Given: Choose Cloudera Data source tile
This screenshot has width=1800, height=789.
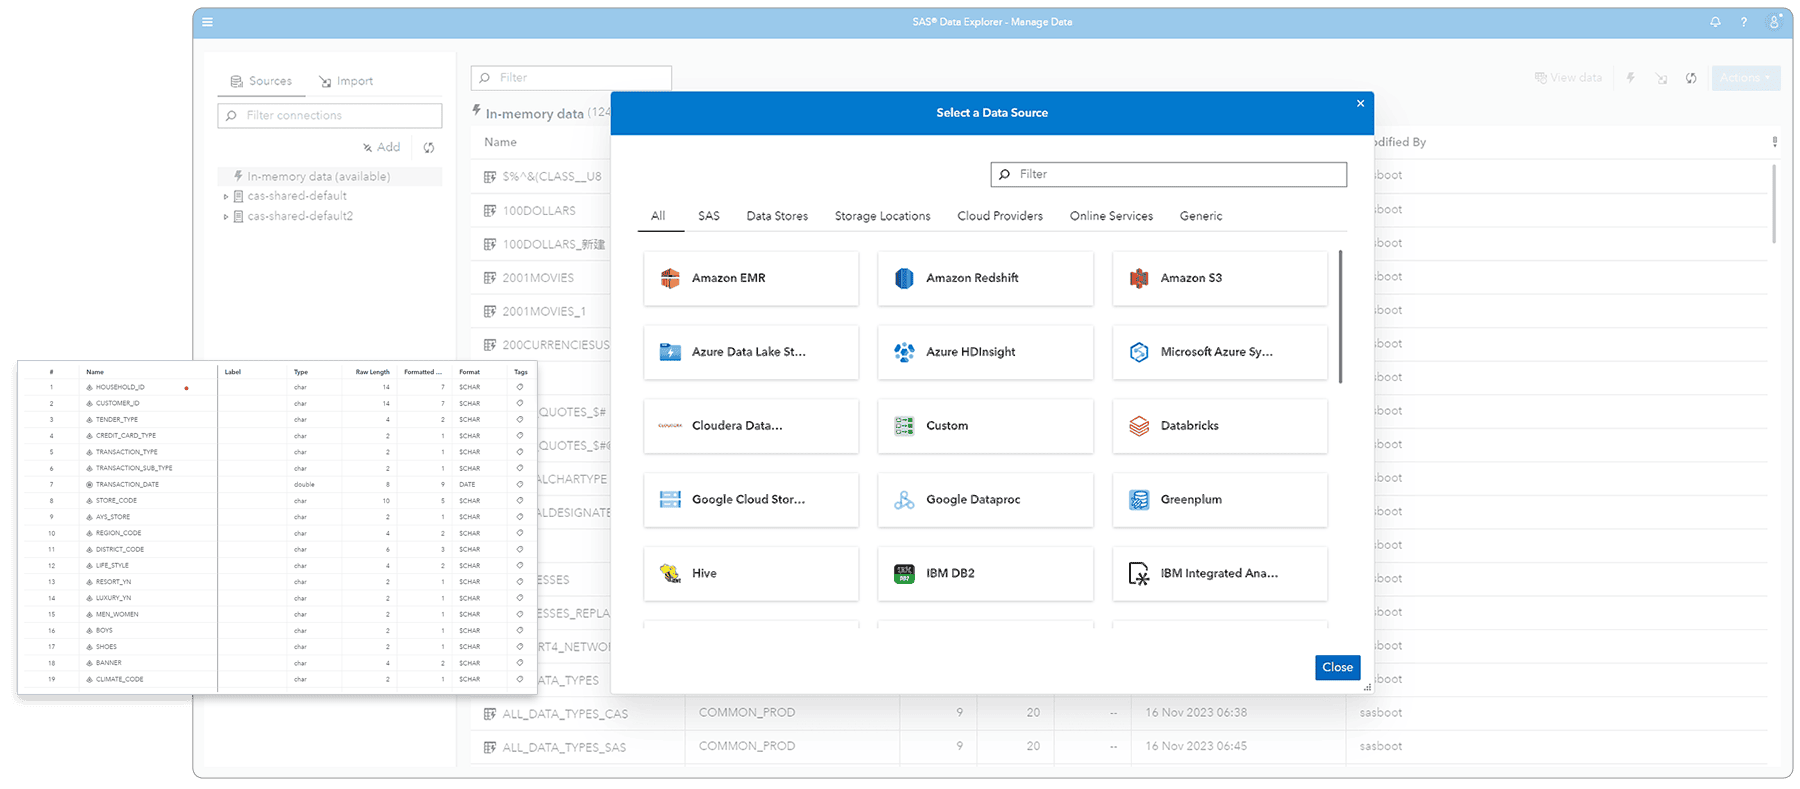Looking at the screenshot, I should pyautogui.click(x=751, y=426).
